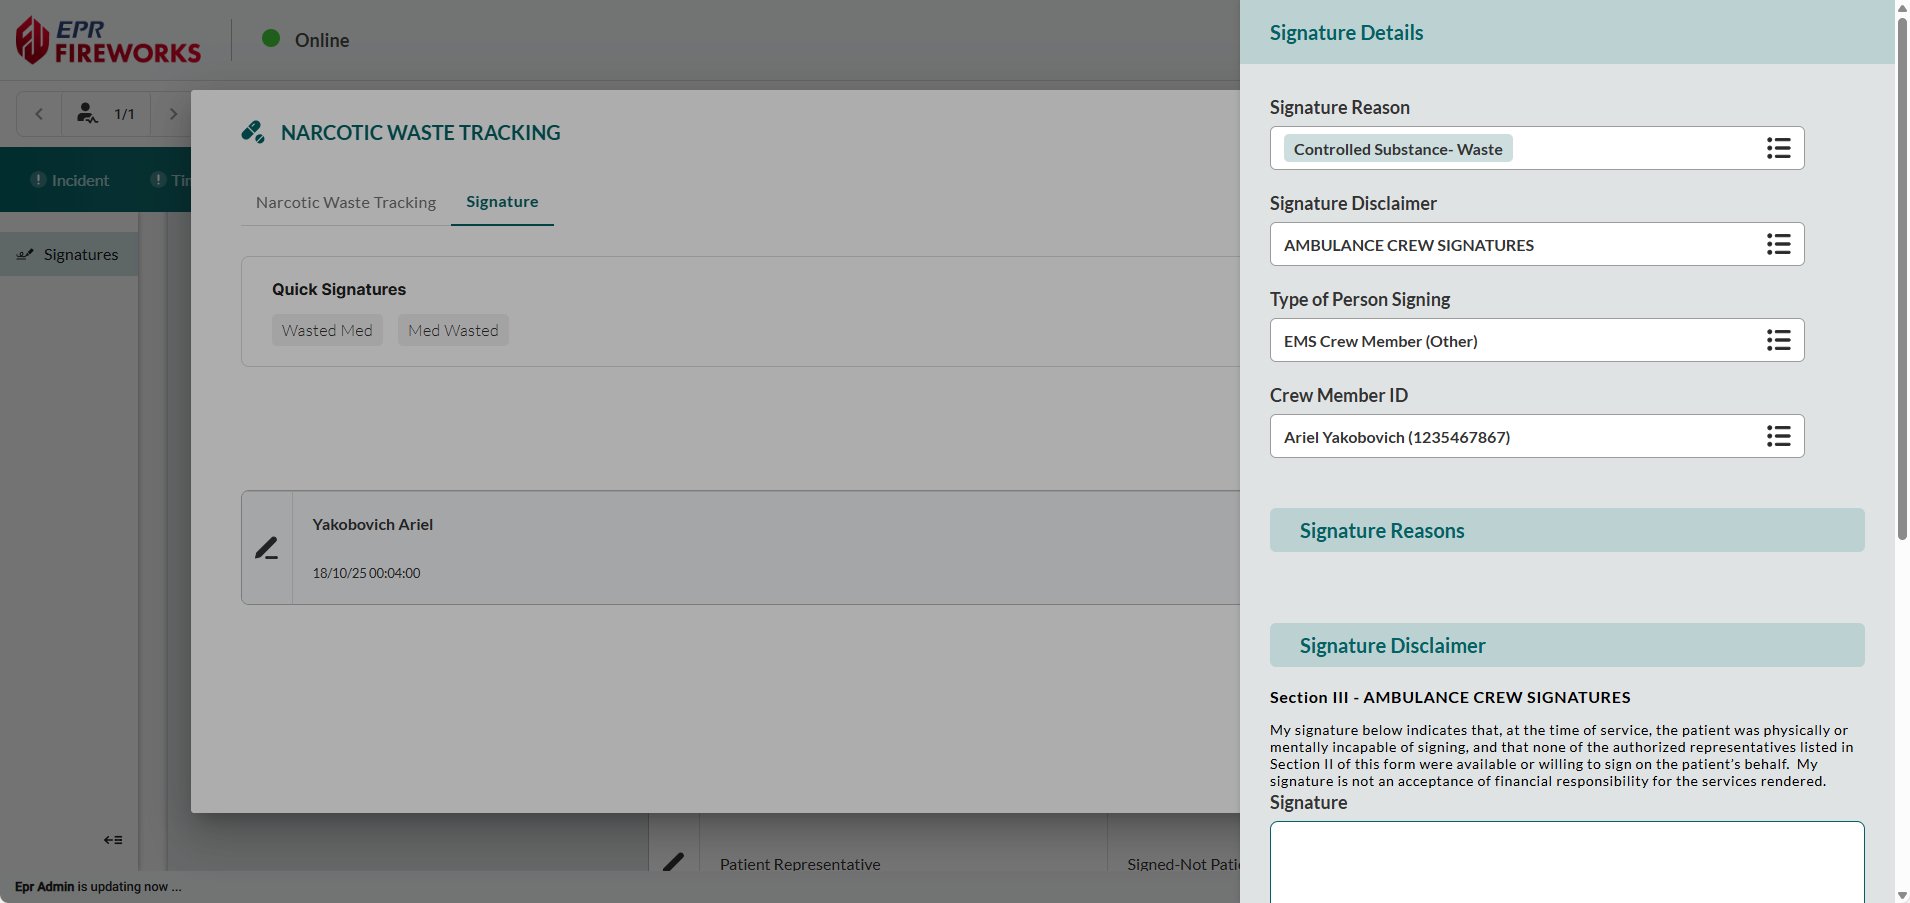This screenshot has width=1910, height=903.
Task: Click the EPR Fireworks logo
Action: tap(108, 41)
